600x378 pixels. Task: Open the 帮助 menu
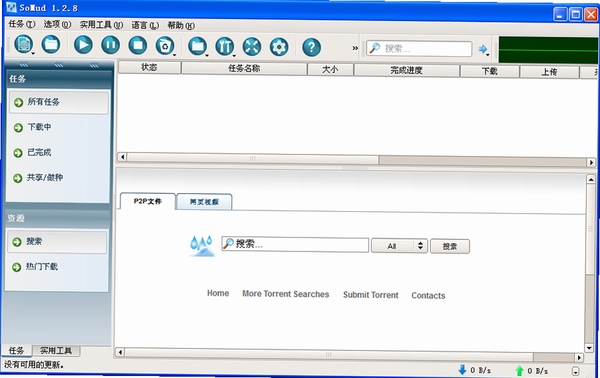click(x=181, y=26)
